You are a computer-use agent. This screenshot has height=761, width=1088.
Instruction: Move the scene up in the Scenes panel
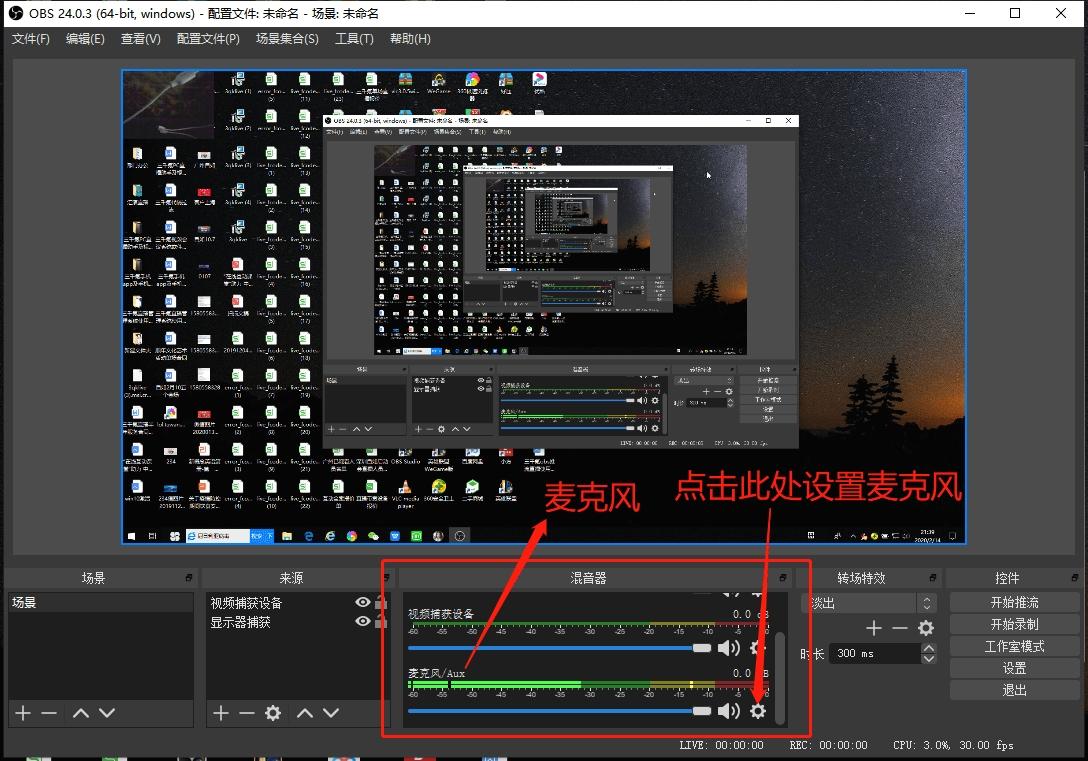pos(80,712)
